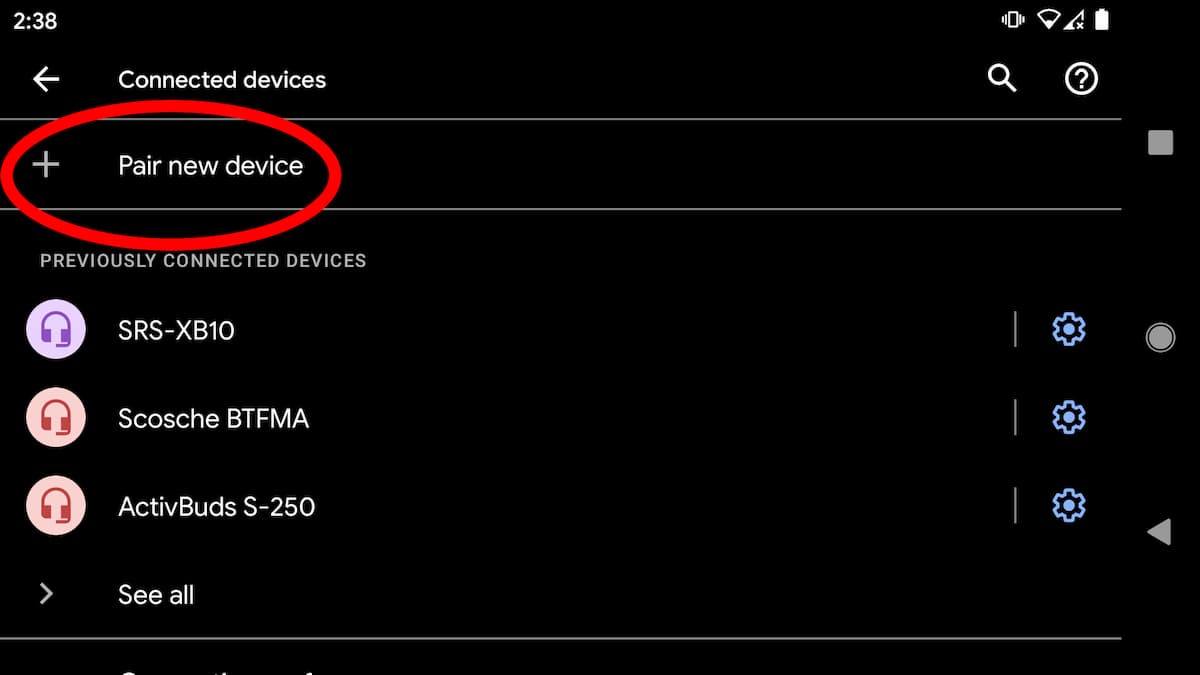Image resolution: width=1200 pixels, height=675 pixels.
Task: Expand the See all chevron
Action: [46, 594]
